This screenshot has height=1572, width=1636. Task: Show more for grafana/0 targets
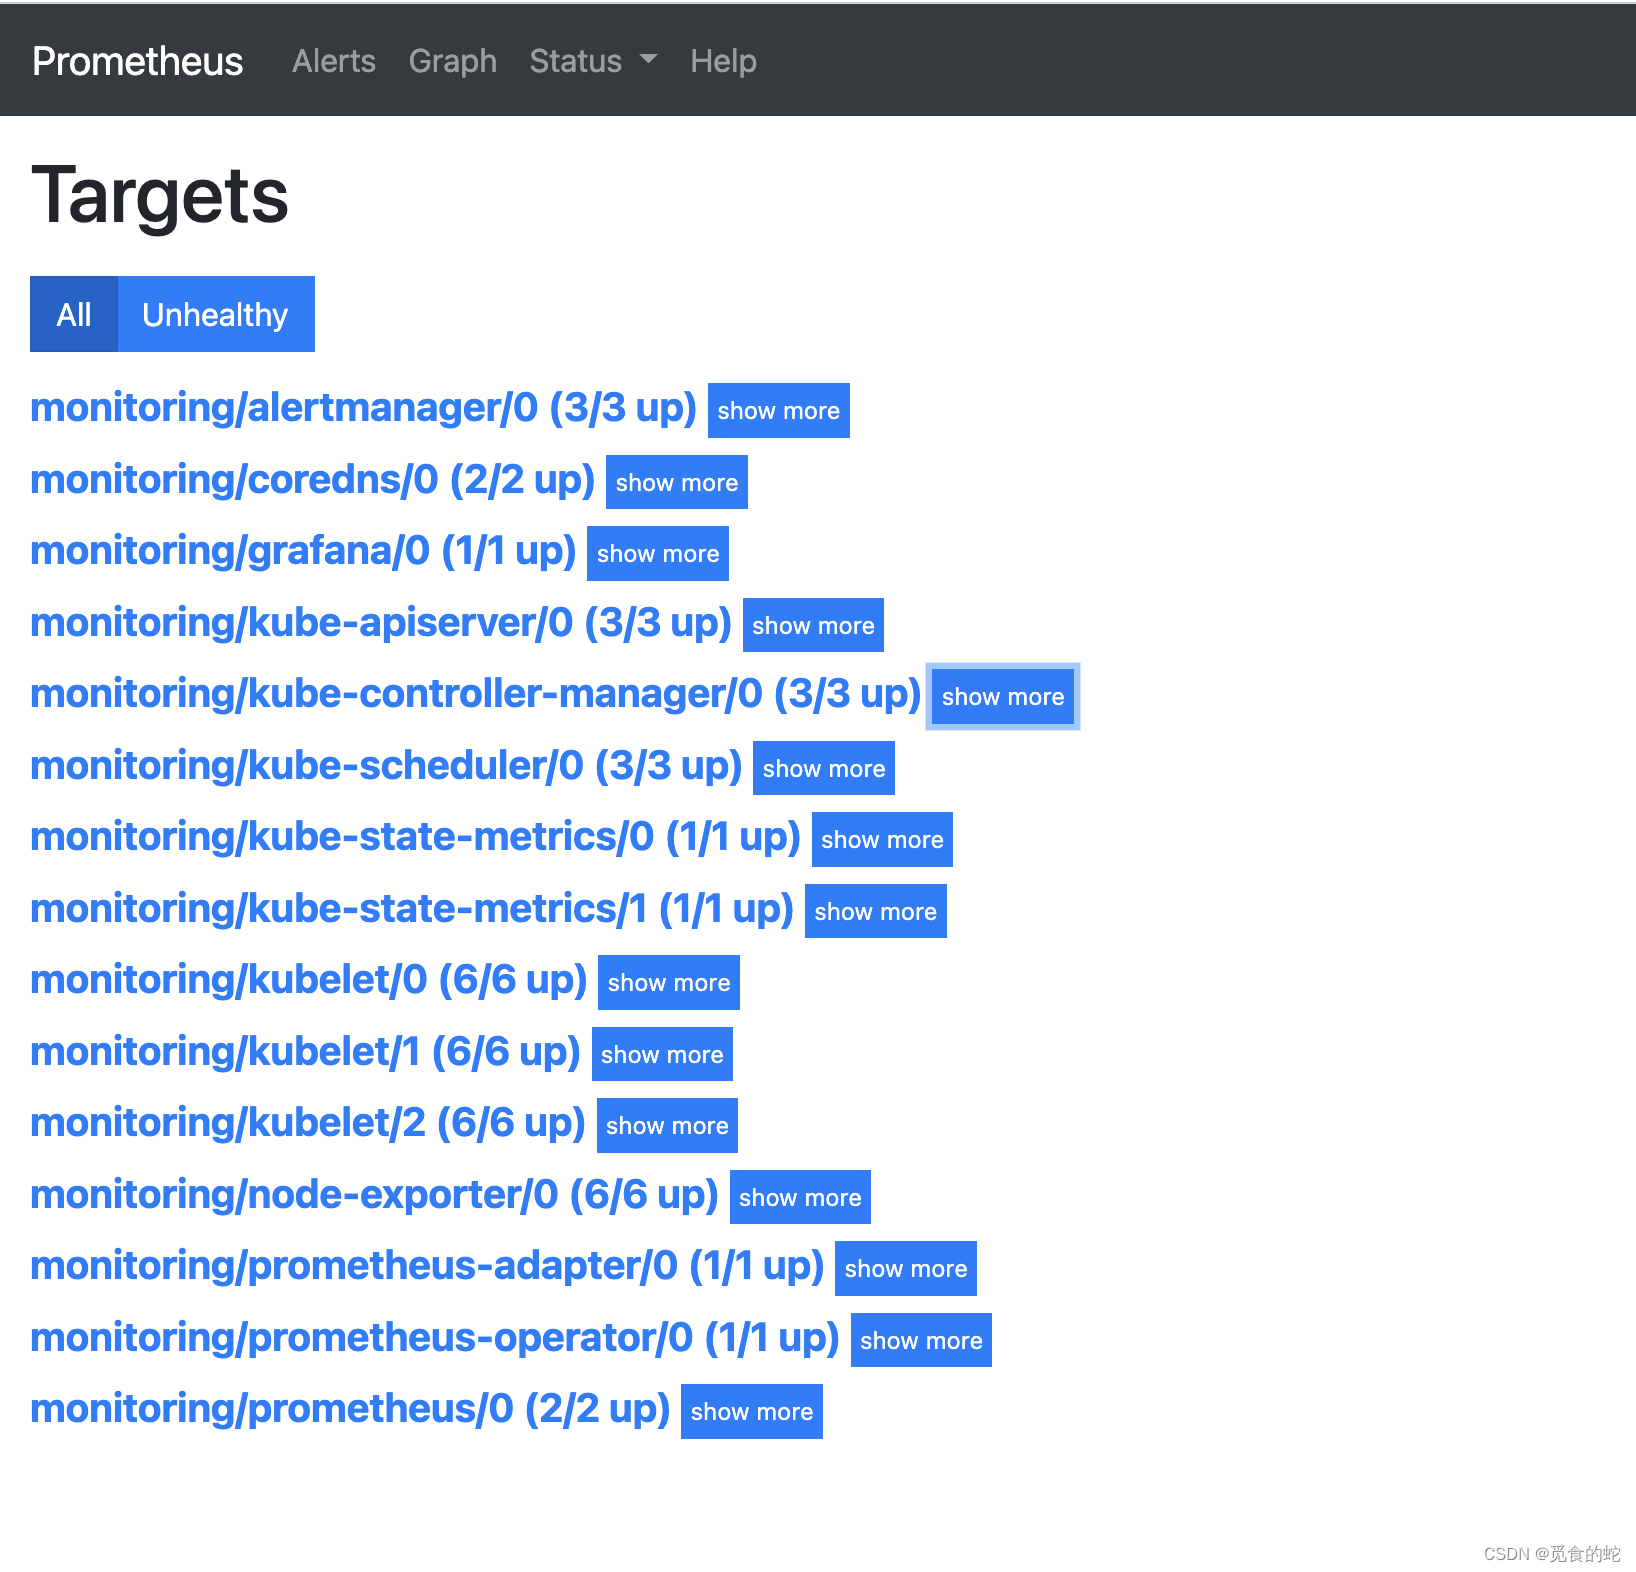pyautogui.click(x=657, y=553)
